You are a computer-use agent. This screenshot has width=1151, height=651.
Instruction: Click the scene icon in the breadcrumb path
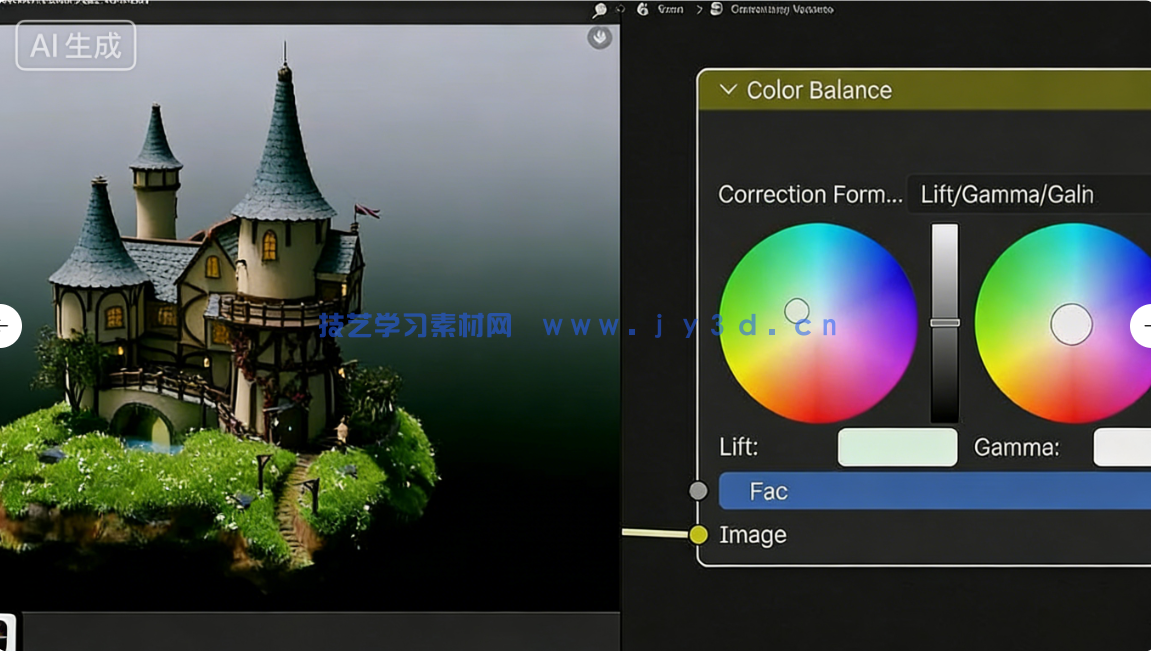[x=644, y=9]
